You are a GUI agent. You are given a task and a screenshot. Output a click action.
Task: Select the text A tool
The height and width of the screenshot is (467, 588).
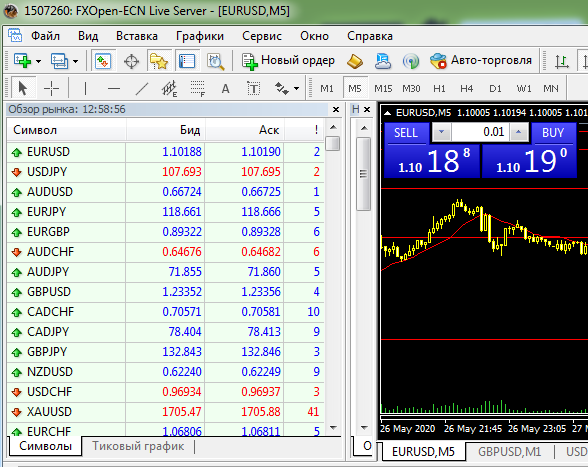click(x=225, y=89)
